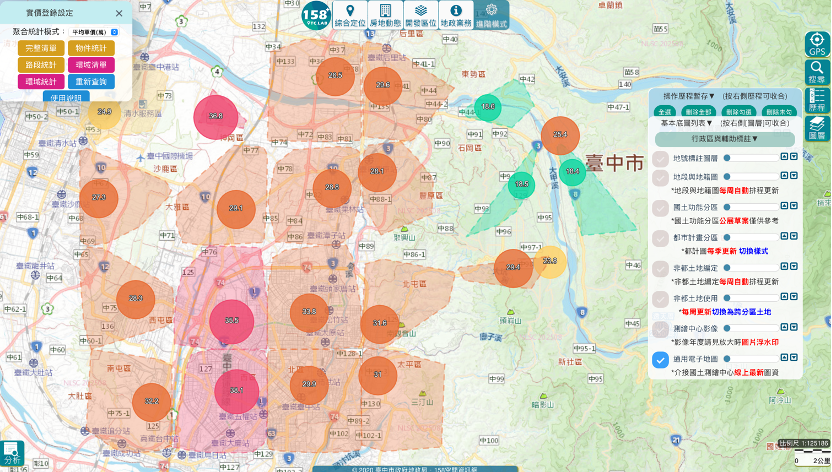Screen dimensions: 832x472
Task: Click the 綜合定位 location pin icon
Action: pyautogui.click(x=349, y=14)
